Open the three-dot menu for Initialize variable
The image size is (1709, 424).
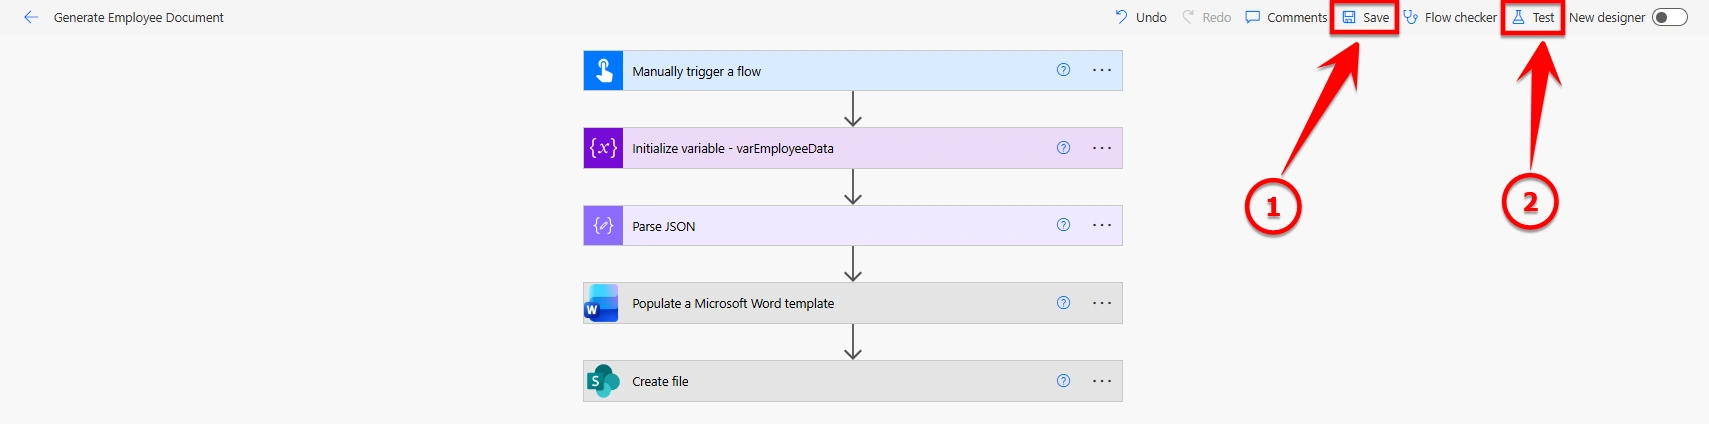(1102, 148)
